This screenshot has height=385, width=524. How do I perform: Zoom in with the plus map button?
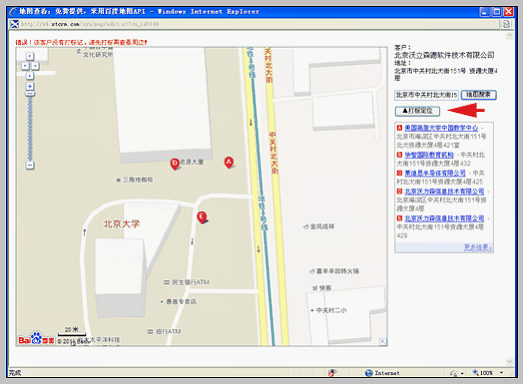pos(30,86)
